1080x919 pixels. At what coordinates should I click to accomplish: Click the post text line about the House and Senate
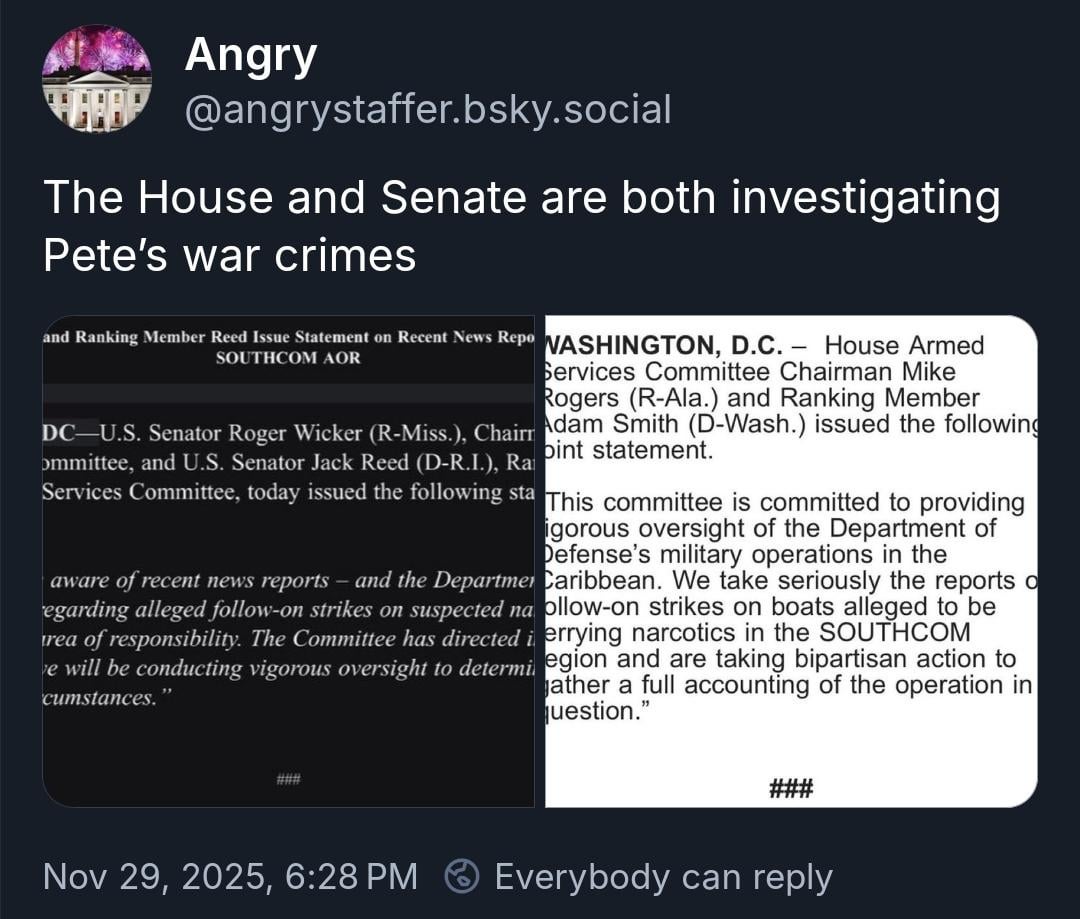[x=521, y=197]
